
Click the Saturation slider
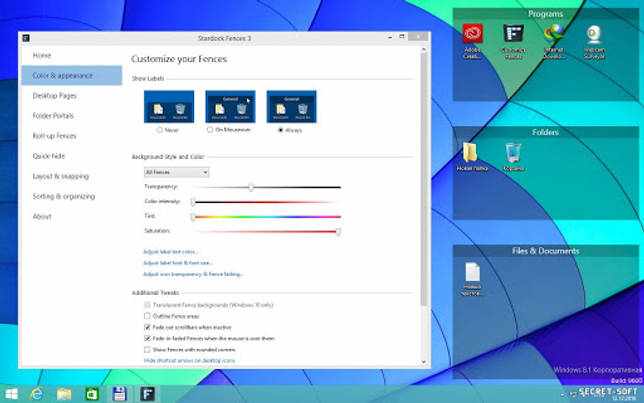[267, 231]
